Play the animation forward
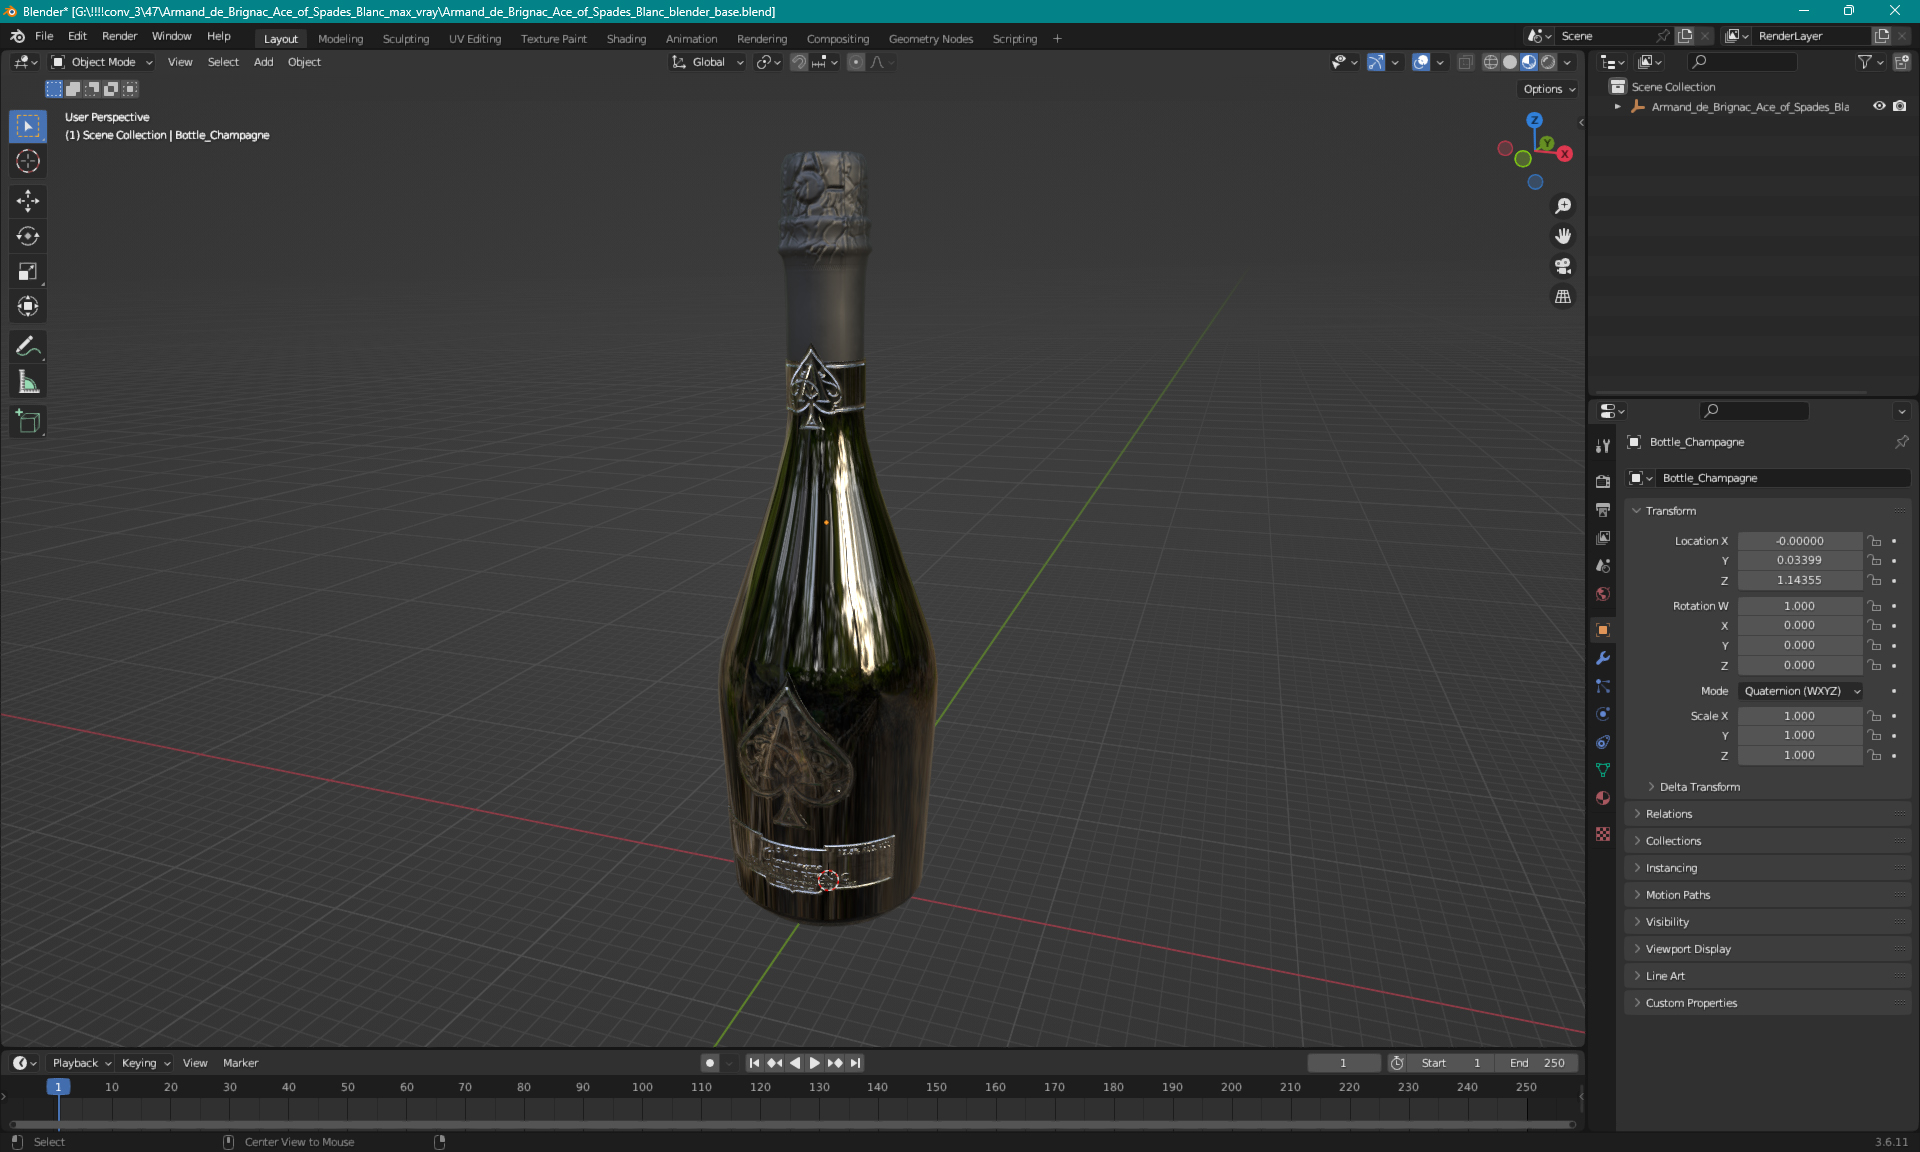 coord(814,1063)
